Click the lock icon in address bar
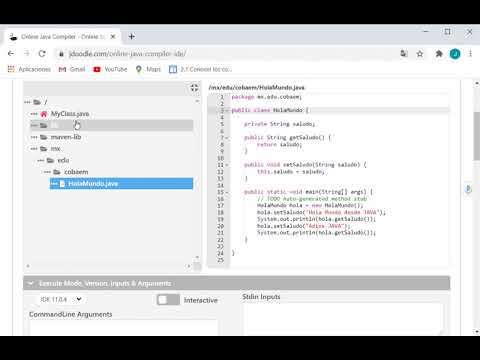Image resolution: width=480 pixels, height=360 pixels. [x=61, y=54]
